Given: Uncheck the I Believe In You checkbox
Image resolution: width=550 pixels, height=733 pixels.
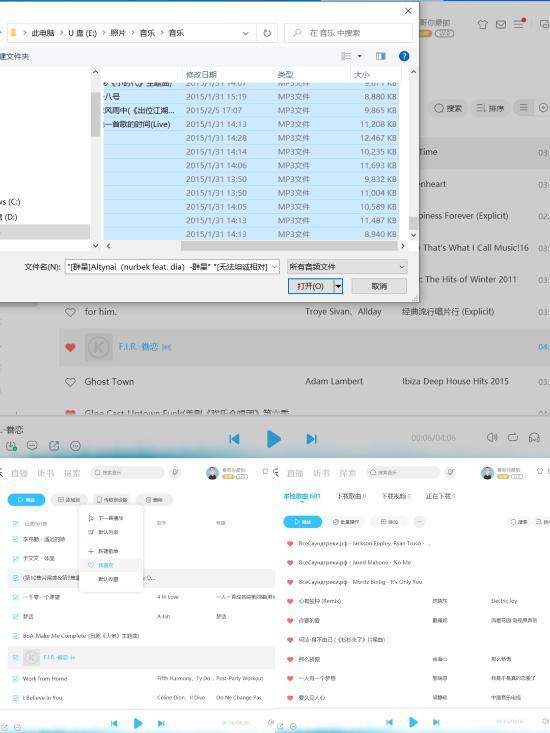Looking at the screenshot, I should pyautogui.click(x=15, y=698).
